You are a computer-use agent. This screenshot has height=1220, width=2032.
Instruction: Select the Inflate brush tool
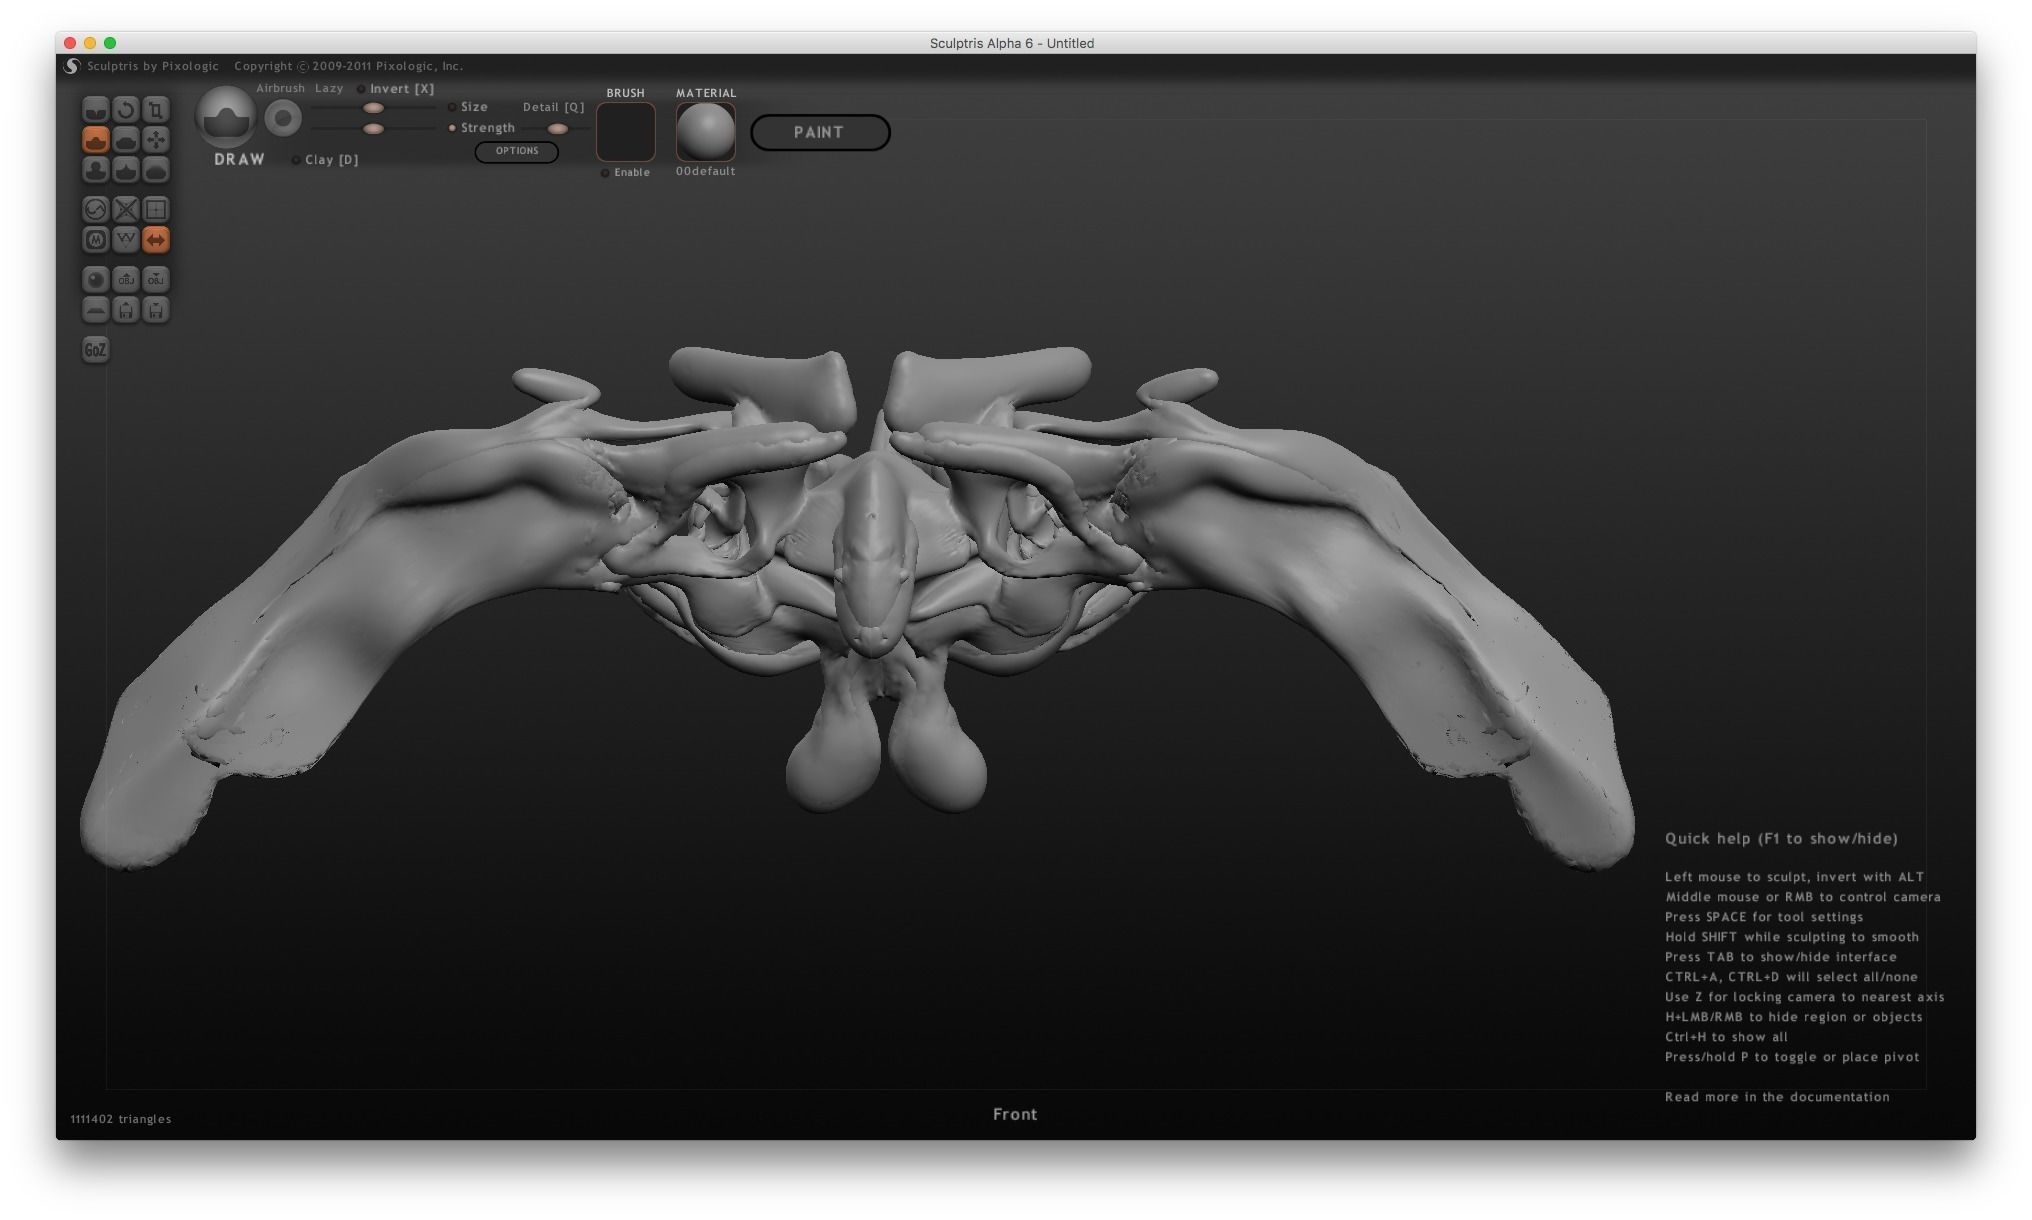coord(95,170)
